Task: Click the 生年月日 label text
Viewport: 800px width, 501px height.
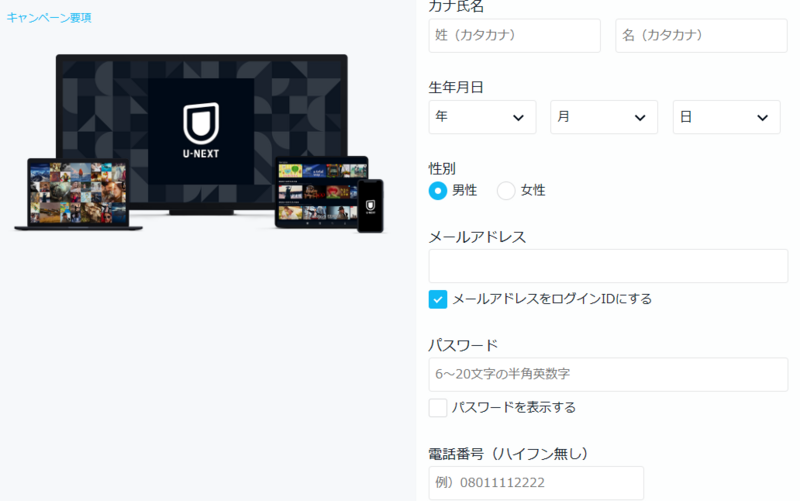Action: tap(456, 87)
